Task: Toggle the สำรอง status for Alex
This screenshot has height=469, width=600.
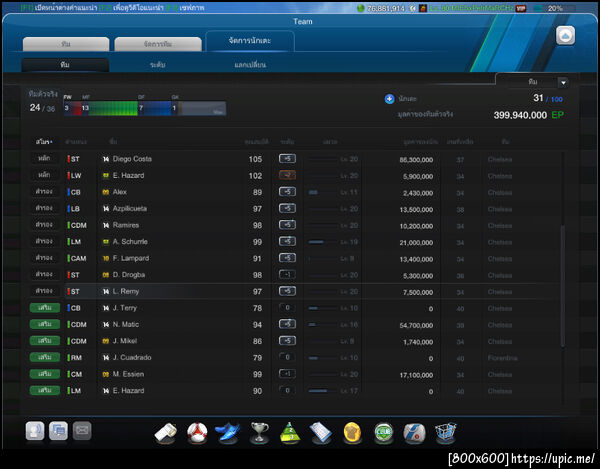Action: 44,191
